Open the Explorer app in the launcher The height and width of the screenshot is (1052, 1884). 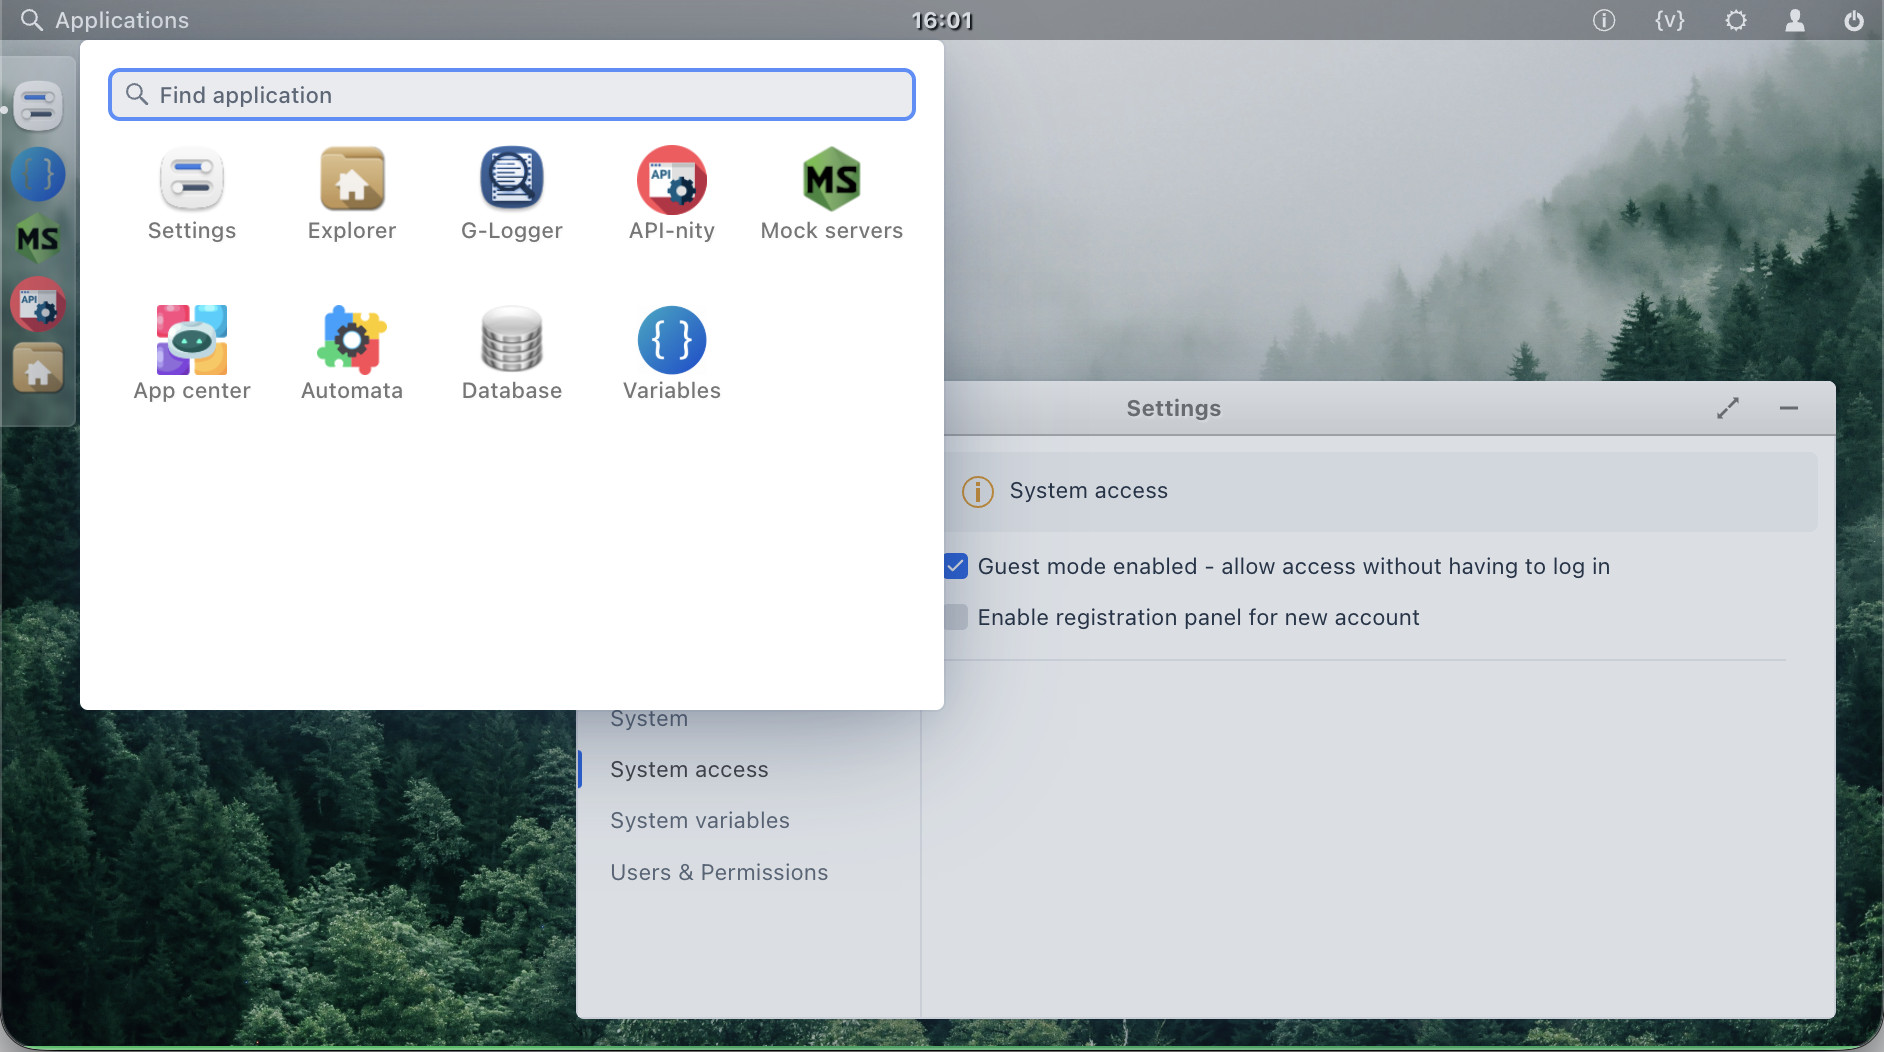point(352,195)
